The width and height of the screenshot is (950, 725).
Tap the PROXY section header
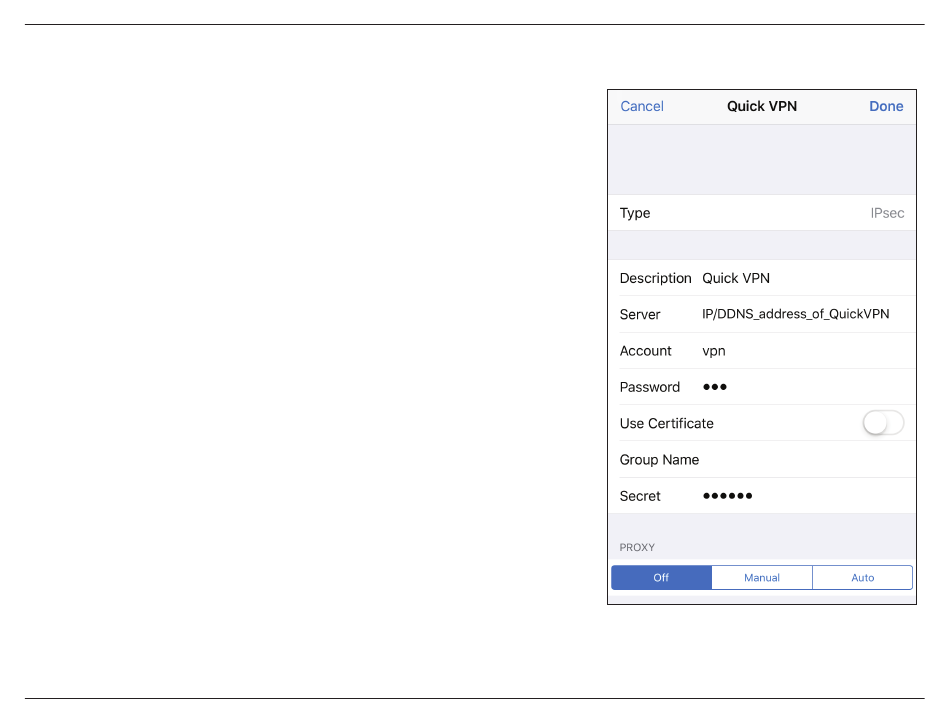[637, 547]
